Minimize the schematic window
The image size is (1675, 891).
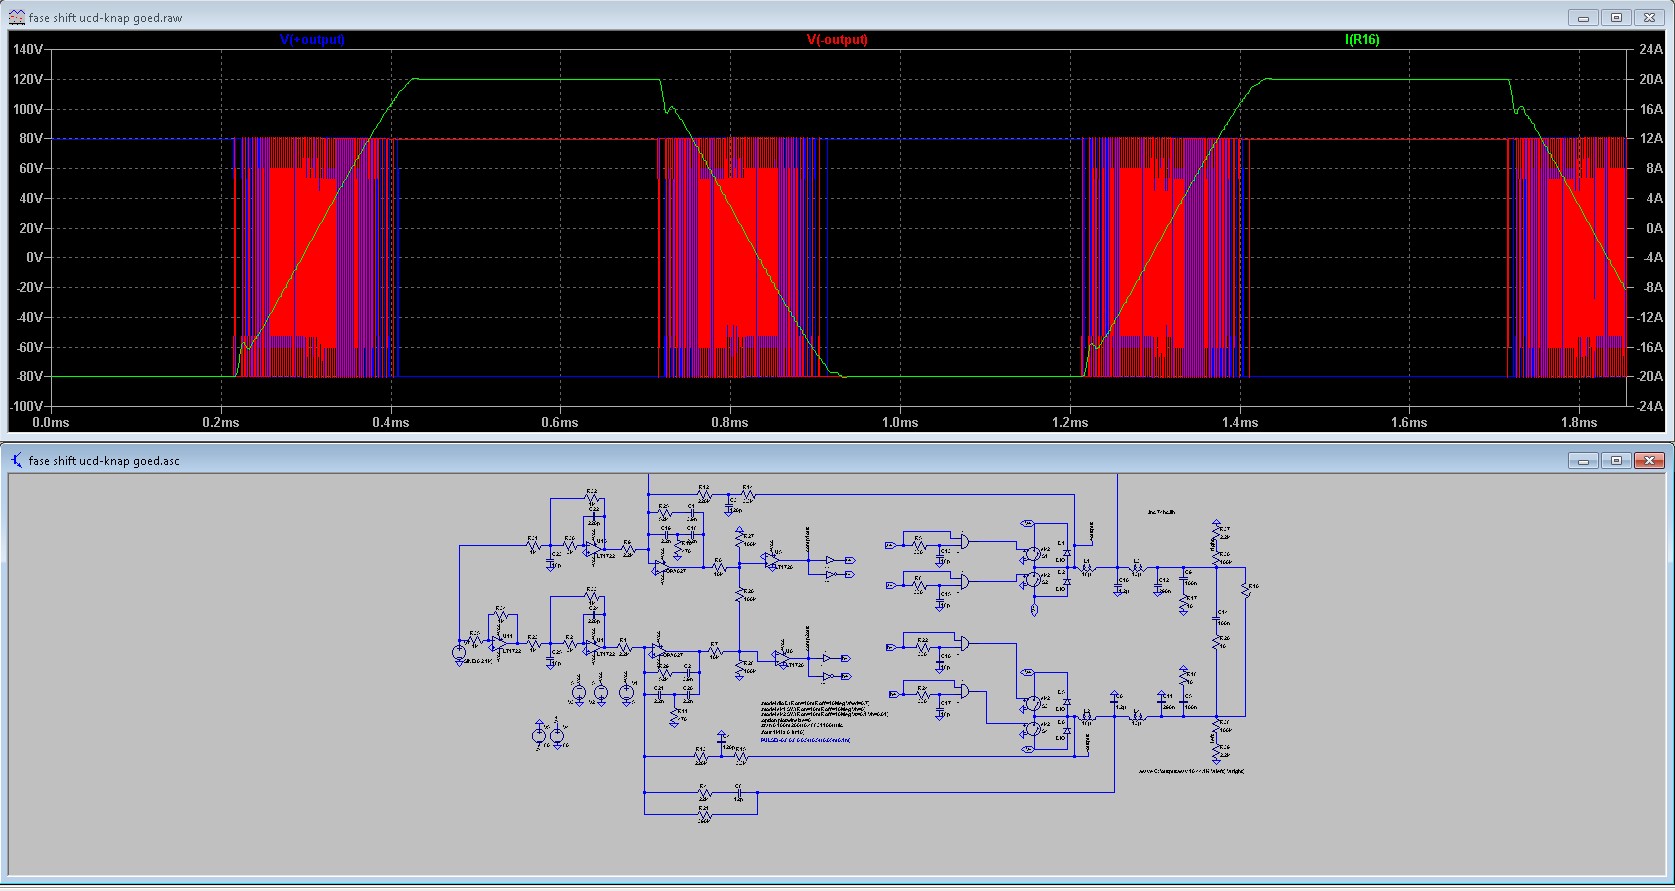[x=1584, y=460]
